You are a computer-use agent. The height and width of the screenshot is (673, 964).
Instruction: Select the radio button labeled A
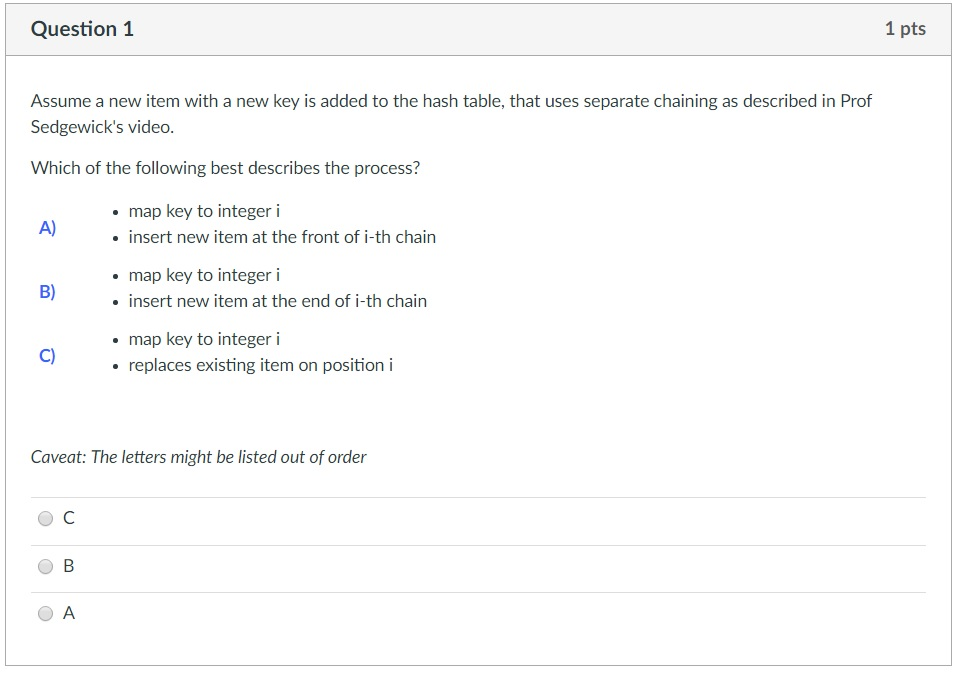45,613
